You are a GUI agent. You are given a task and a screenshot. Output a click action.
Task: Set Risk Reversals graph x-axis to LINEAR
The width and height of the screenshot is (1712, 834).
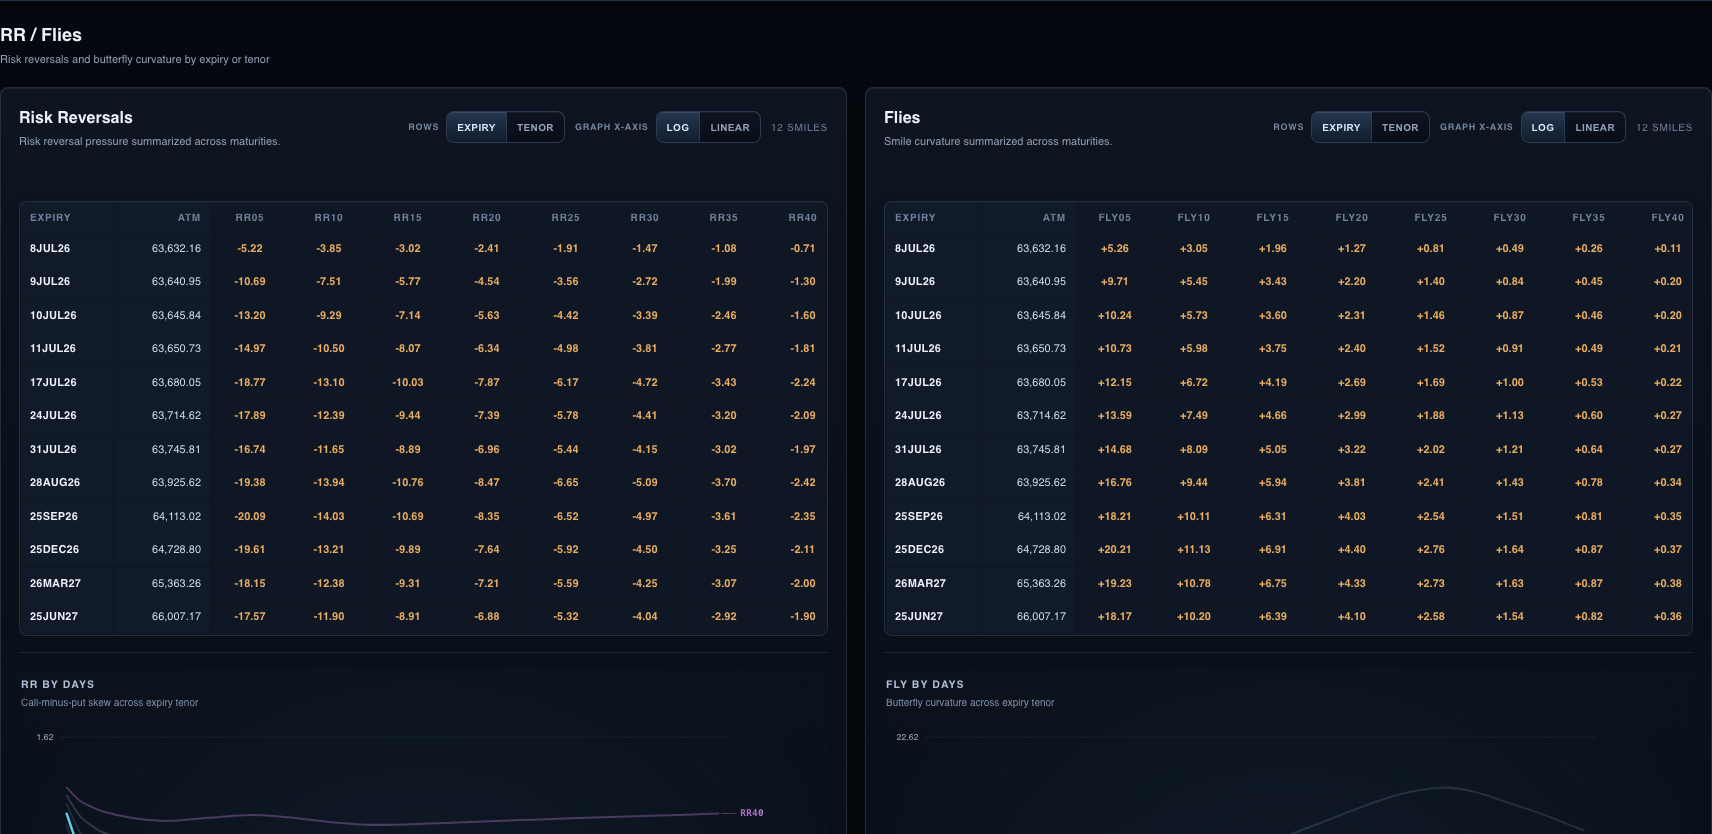(x=730, y=127)
